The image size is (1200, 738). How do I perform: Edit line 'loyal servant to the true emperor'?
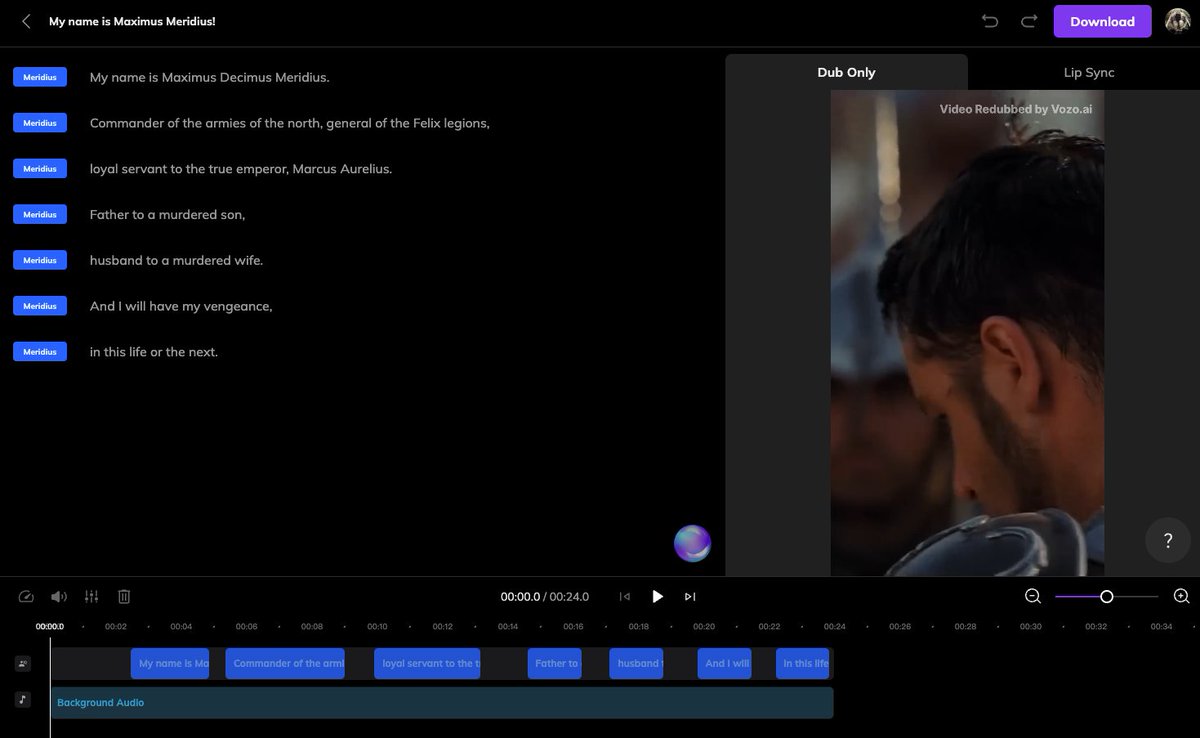[241, 169]
